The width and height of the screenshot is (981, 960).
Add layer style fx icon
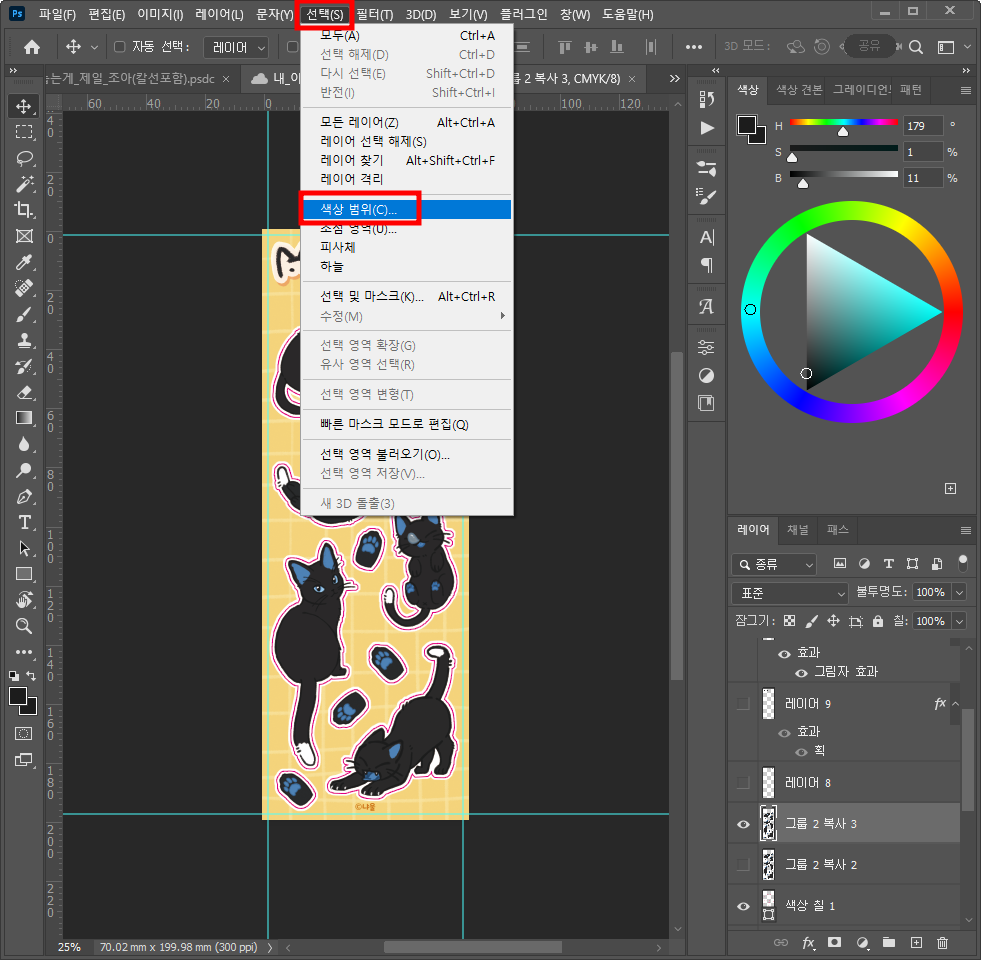tap(808, 942)
